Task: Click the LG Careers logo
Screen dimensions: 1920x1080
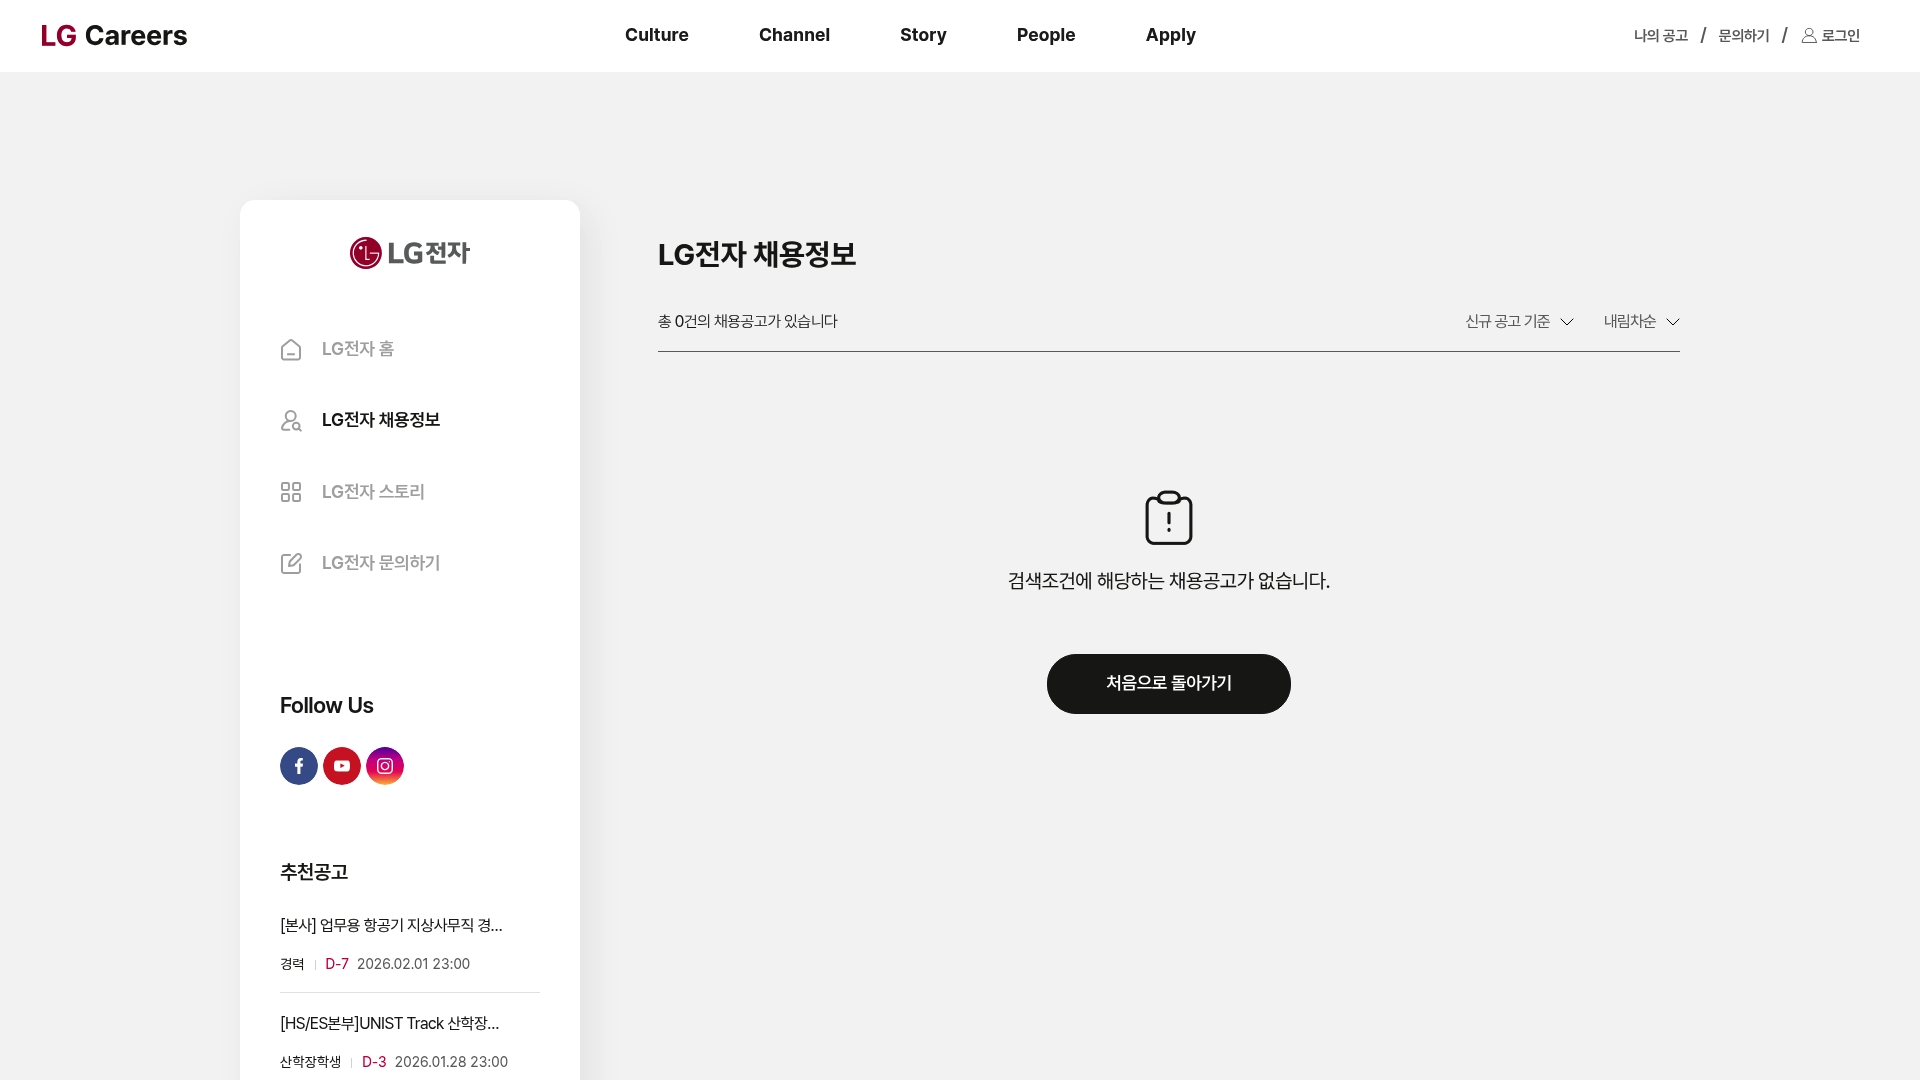Action: (114, 35)
